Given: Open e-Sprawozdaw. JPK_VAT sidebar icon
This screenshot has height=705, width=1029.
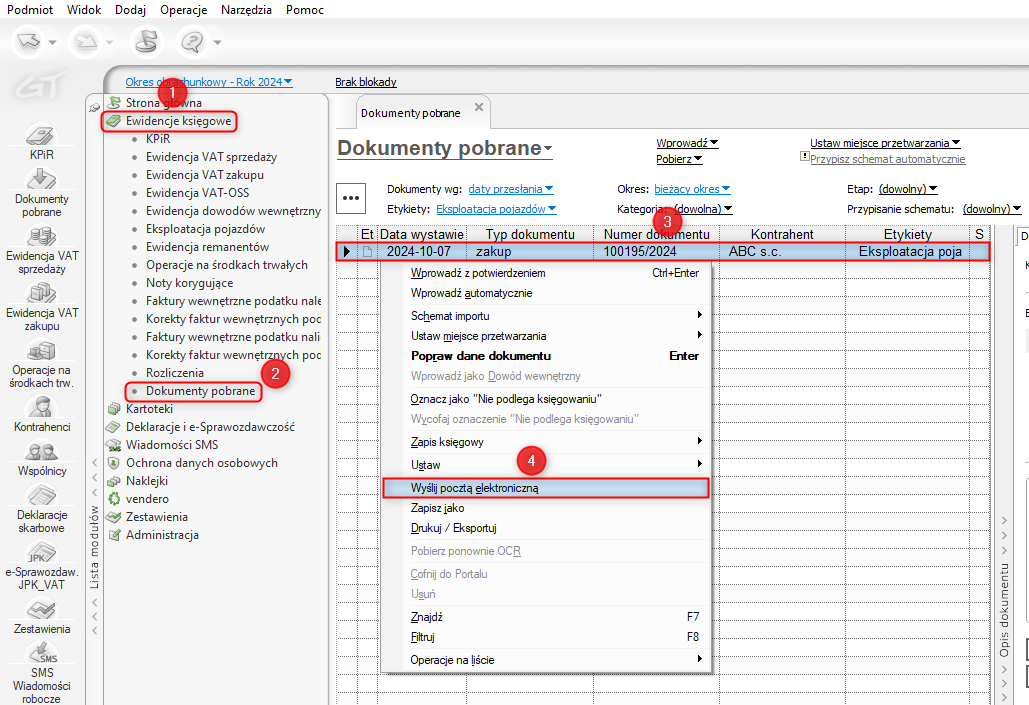Looking at the screenshot, I should click(41, 553).
